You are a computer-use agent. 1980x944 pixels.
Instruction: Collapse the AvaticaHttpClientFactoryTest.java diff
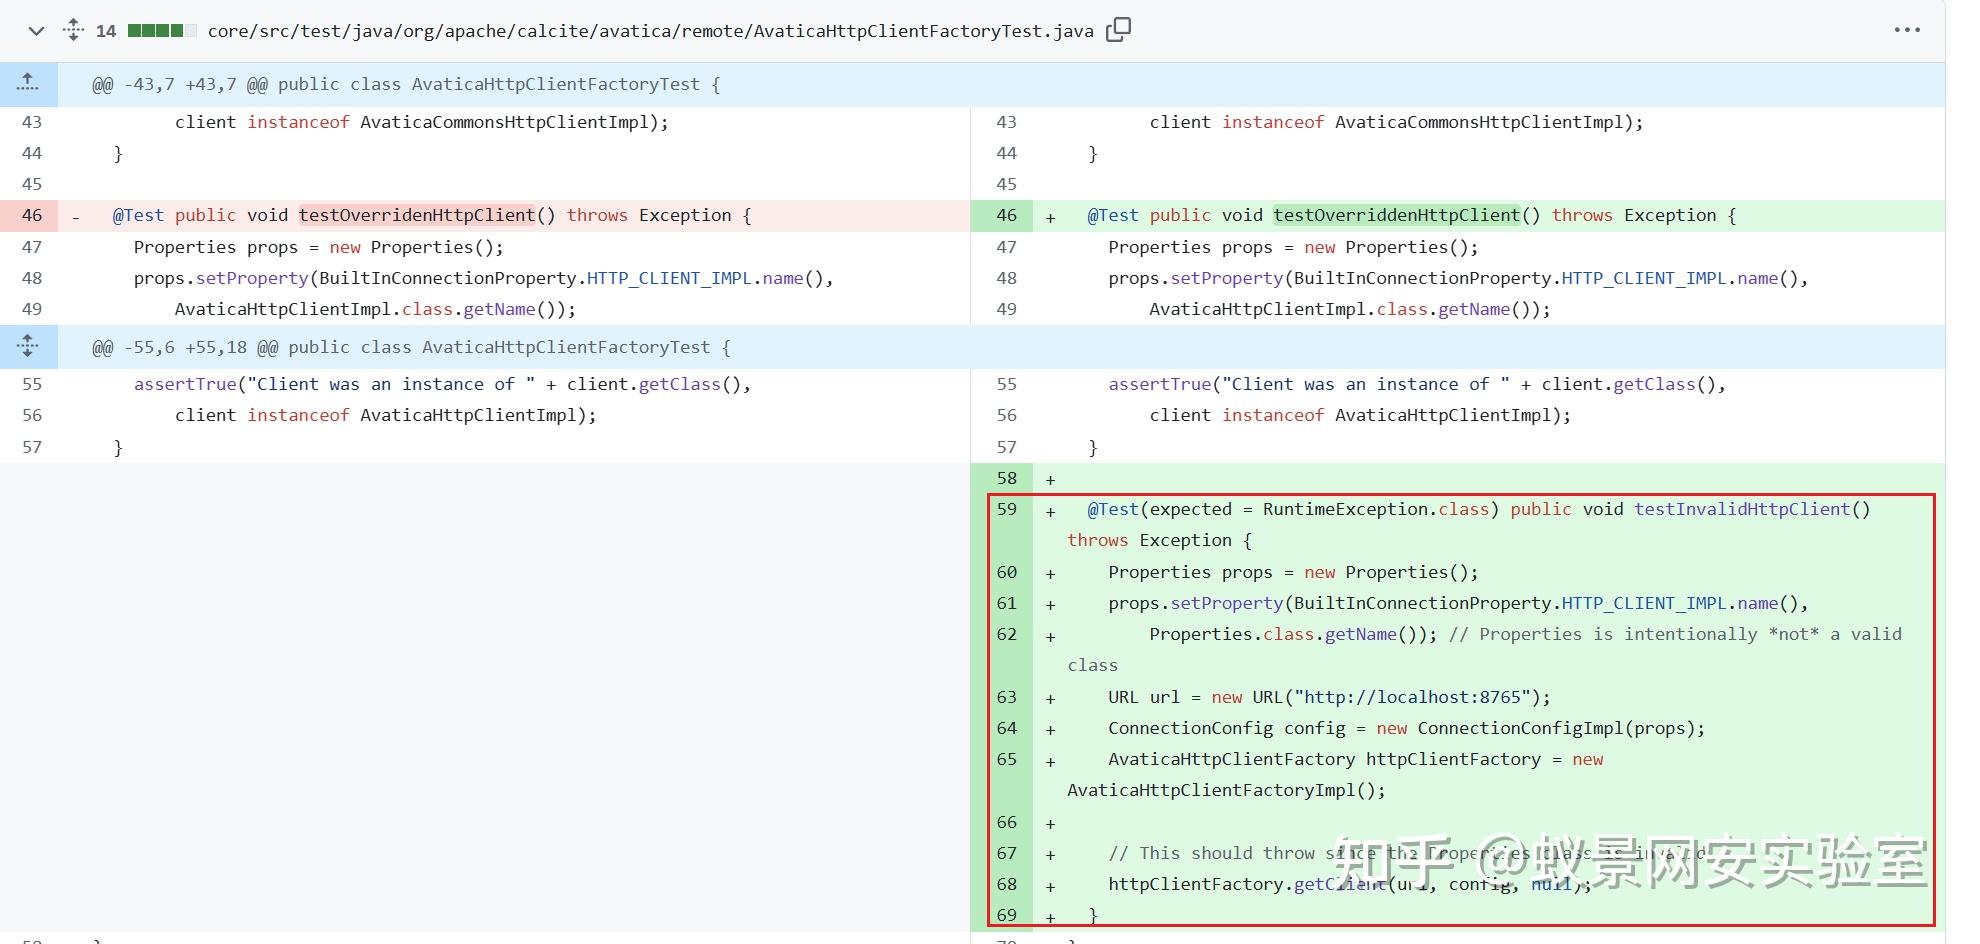point(34,31)
